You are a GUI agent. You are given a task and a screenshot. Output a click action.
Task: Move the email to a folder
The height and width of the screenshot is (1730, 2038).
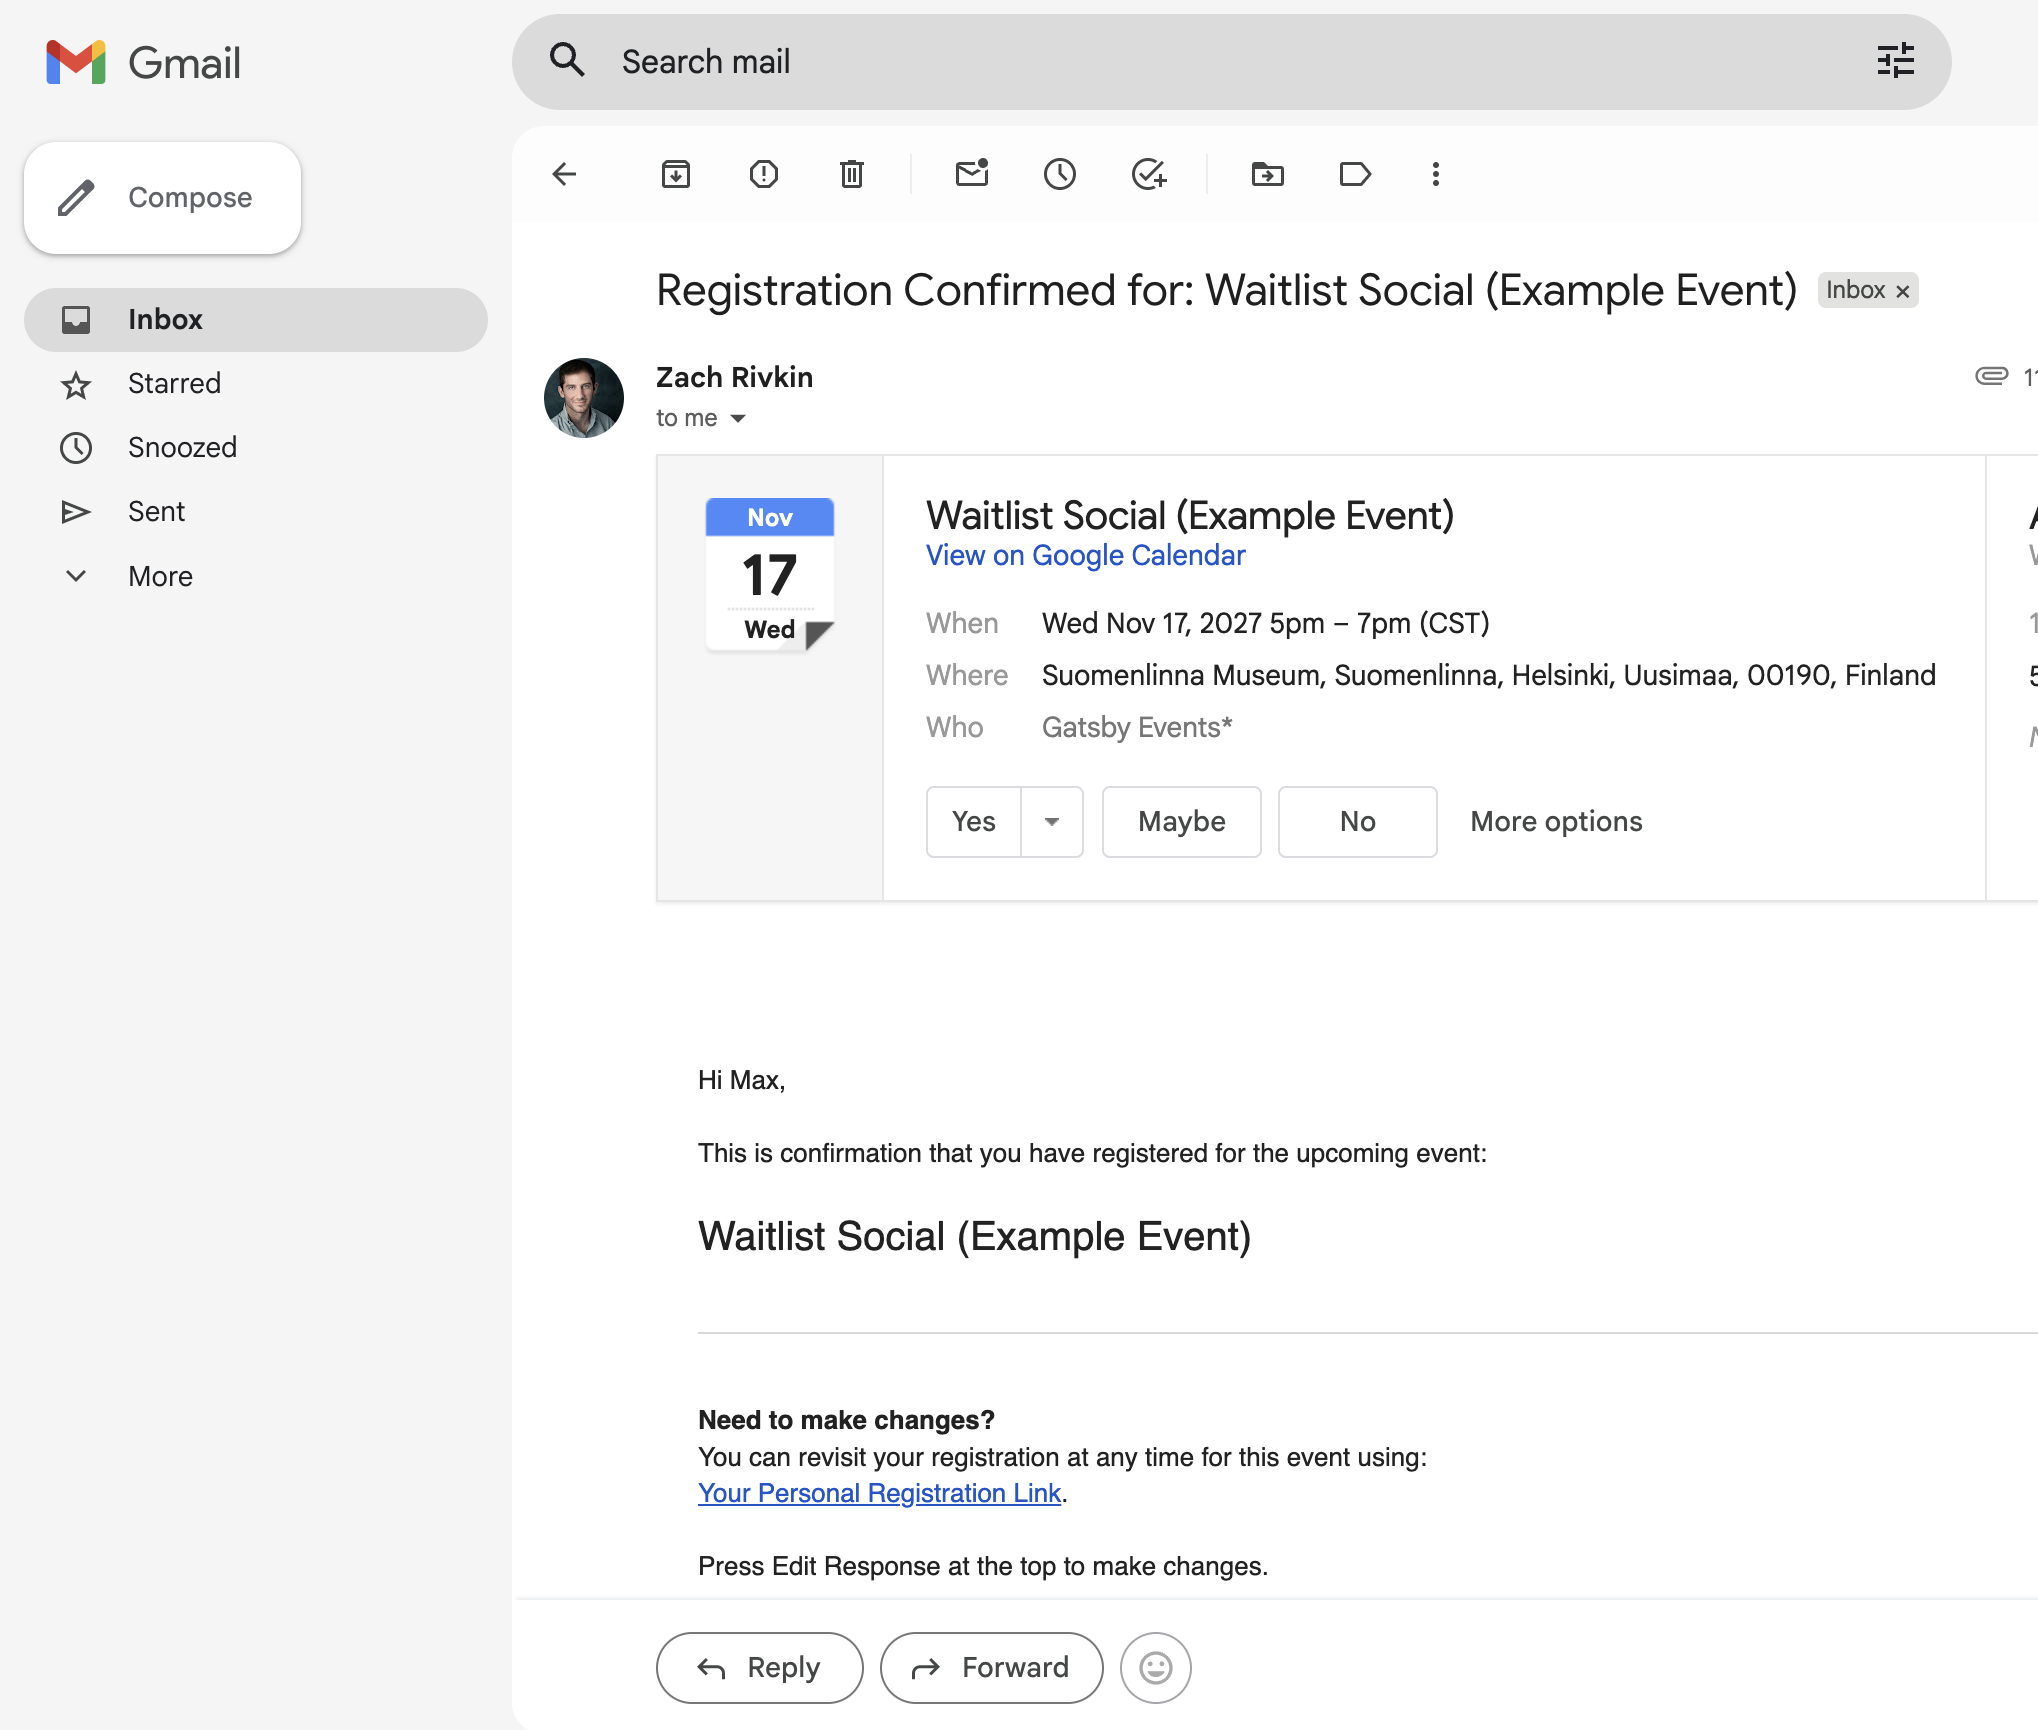point(1267,174)
